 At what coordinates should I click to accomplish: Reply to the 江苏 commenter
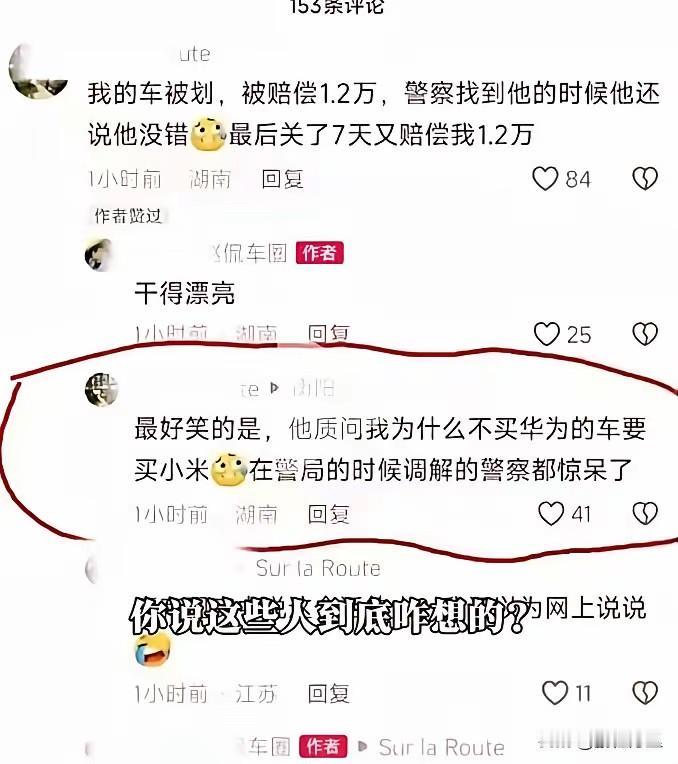click(x=329, y=693)
